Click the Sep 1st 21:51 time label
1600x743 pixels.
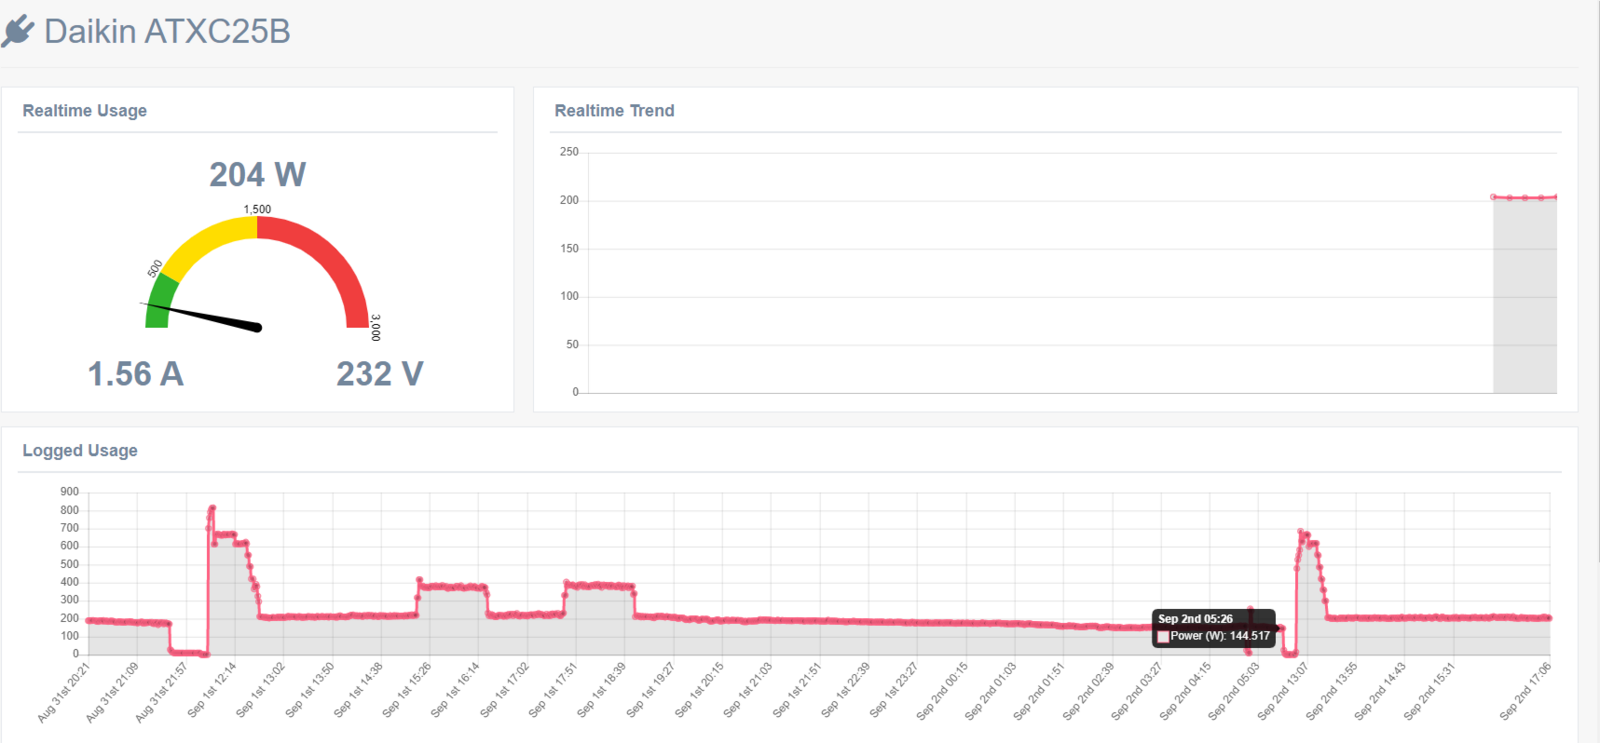pyautogui.click(x=797, y=688)
